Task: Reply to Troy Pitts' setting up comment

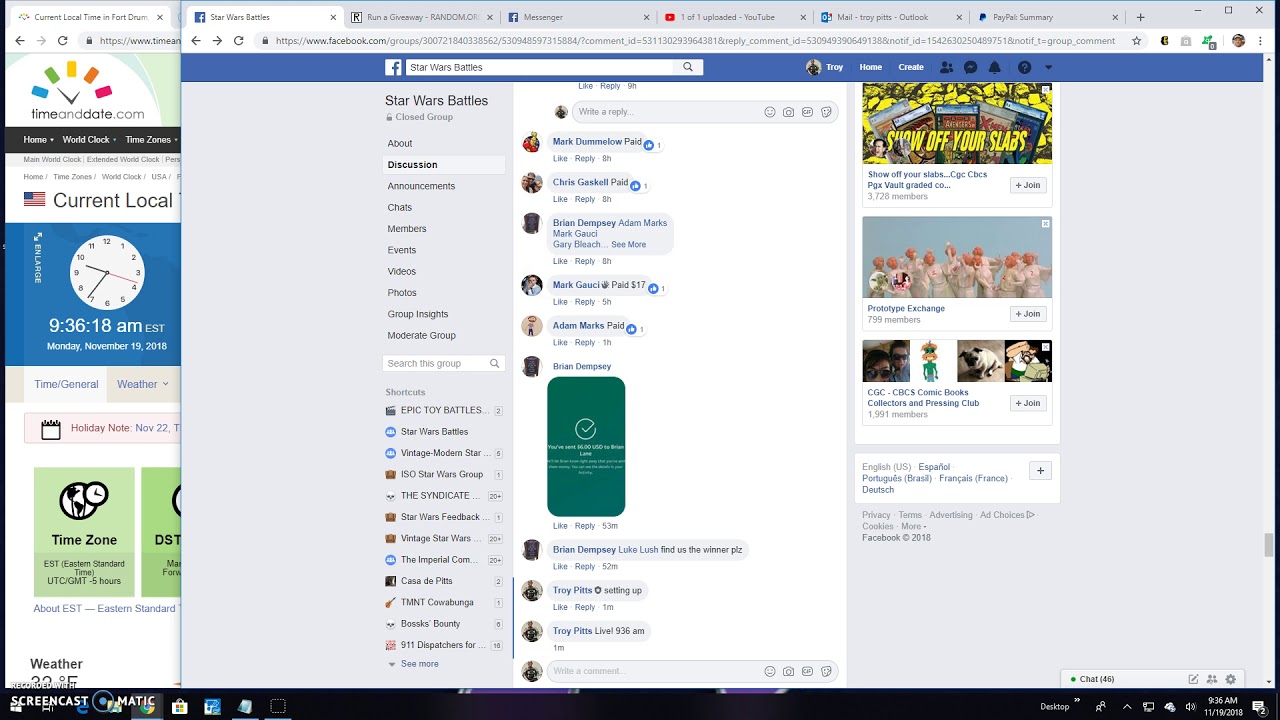Action: pyautogui.click(x=585, y=607)
